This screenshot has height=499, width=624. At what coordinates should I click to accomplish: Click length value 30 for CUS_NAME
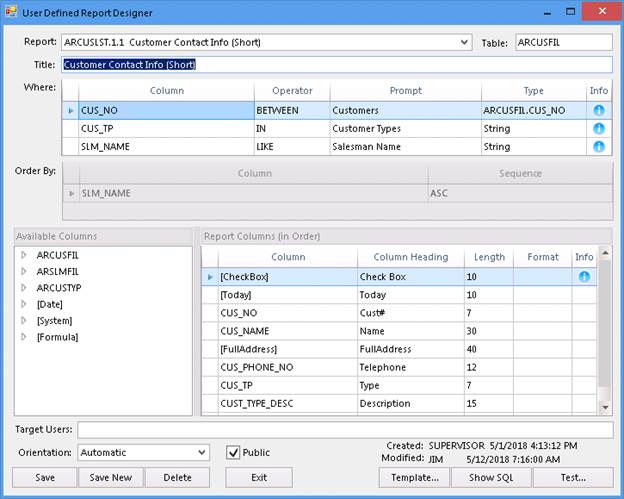pyautogui.click(x=489, y=331)
